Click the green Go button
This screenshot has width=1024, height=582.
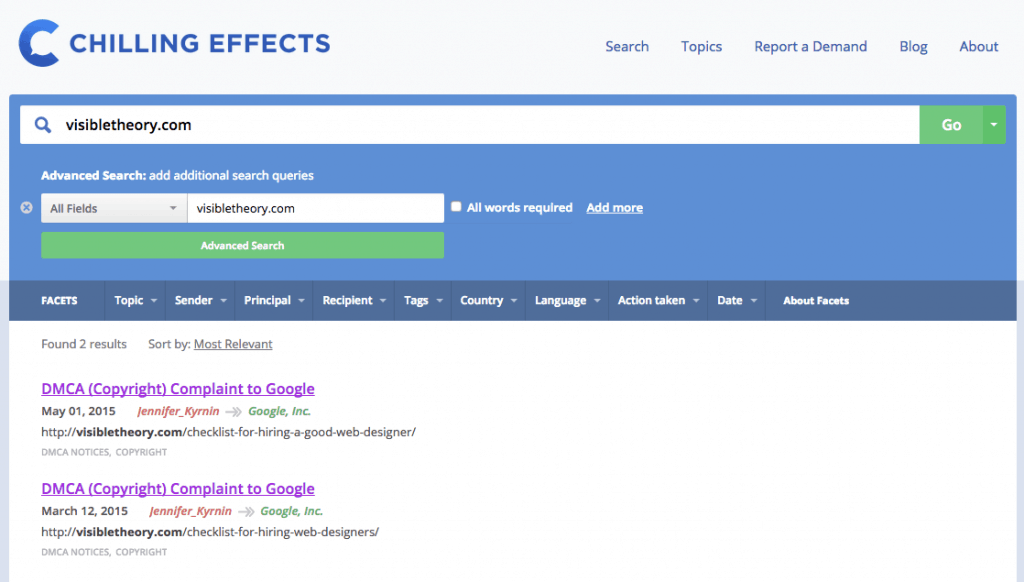(951, 125)
